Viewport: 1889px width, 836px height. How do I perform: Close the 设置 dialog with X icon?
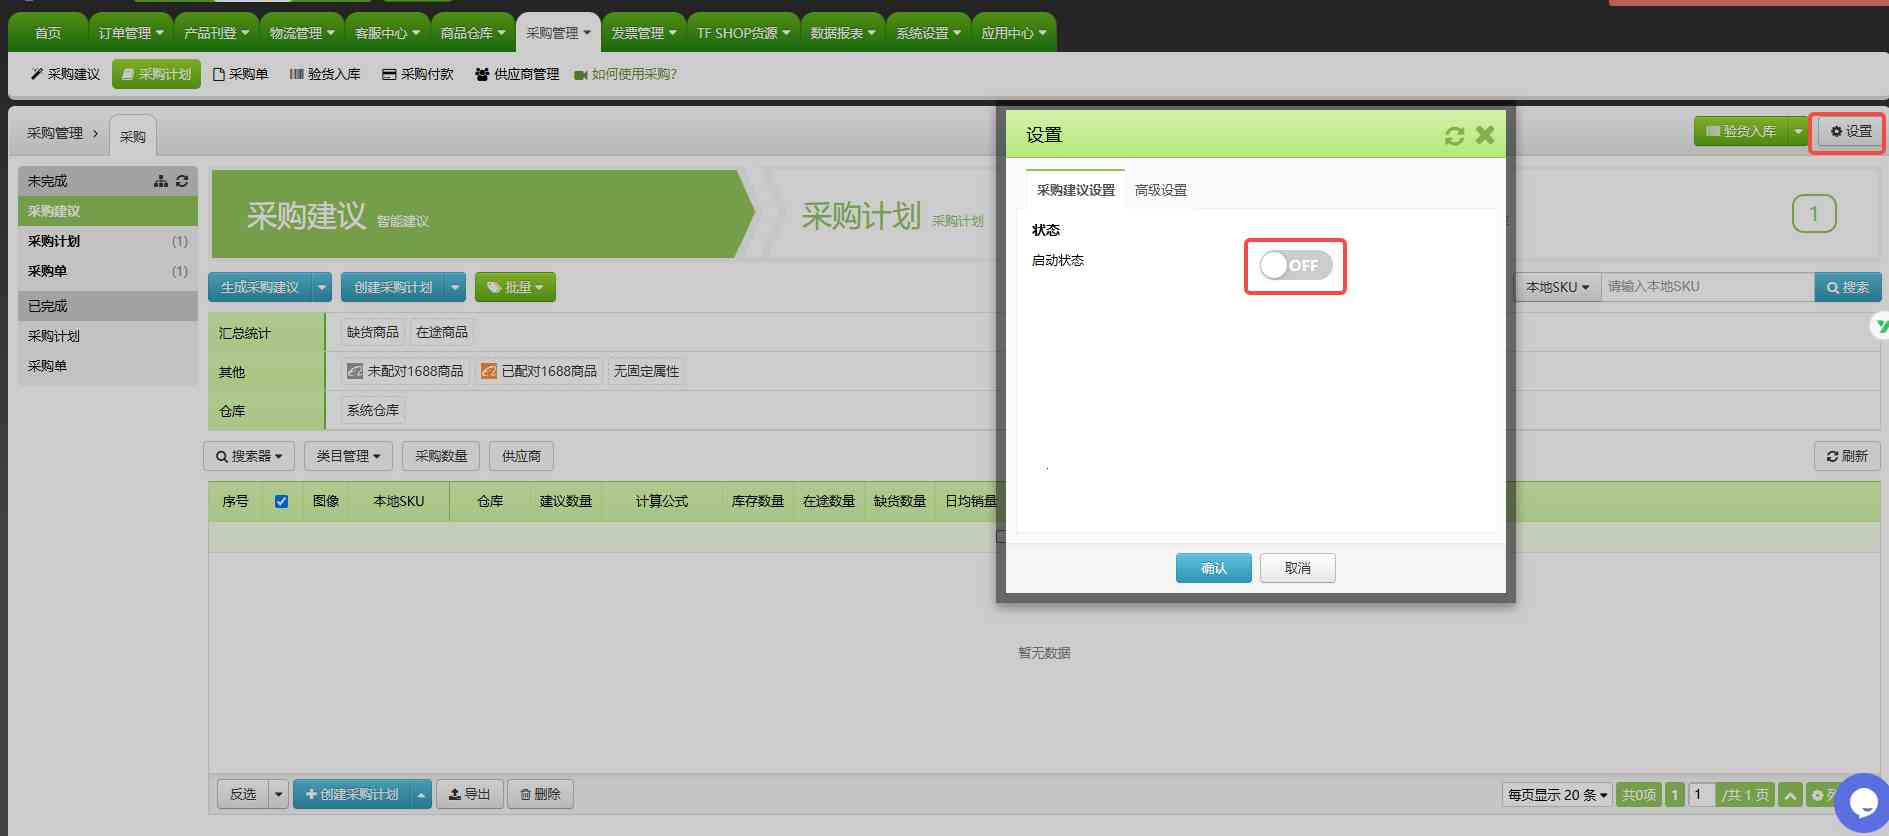tap(1485, 134)
